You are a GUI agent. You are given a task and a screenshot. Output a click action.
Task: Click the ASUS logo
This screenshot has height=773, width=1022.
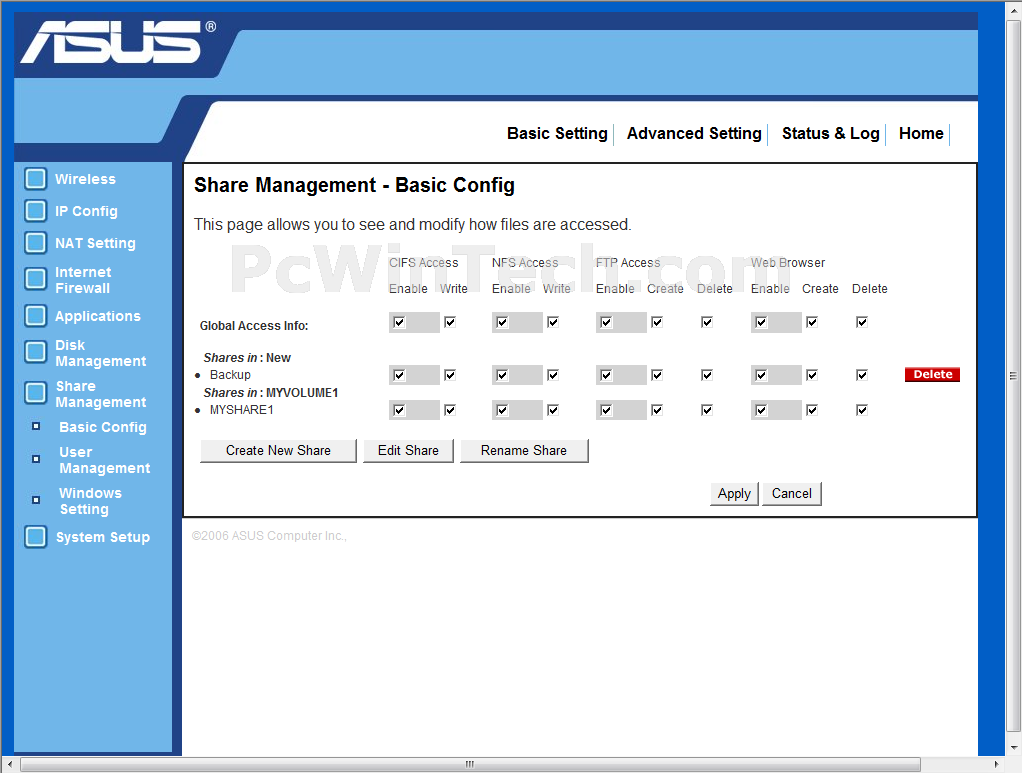coord(118,42)
